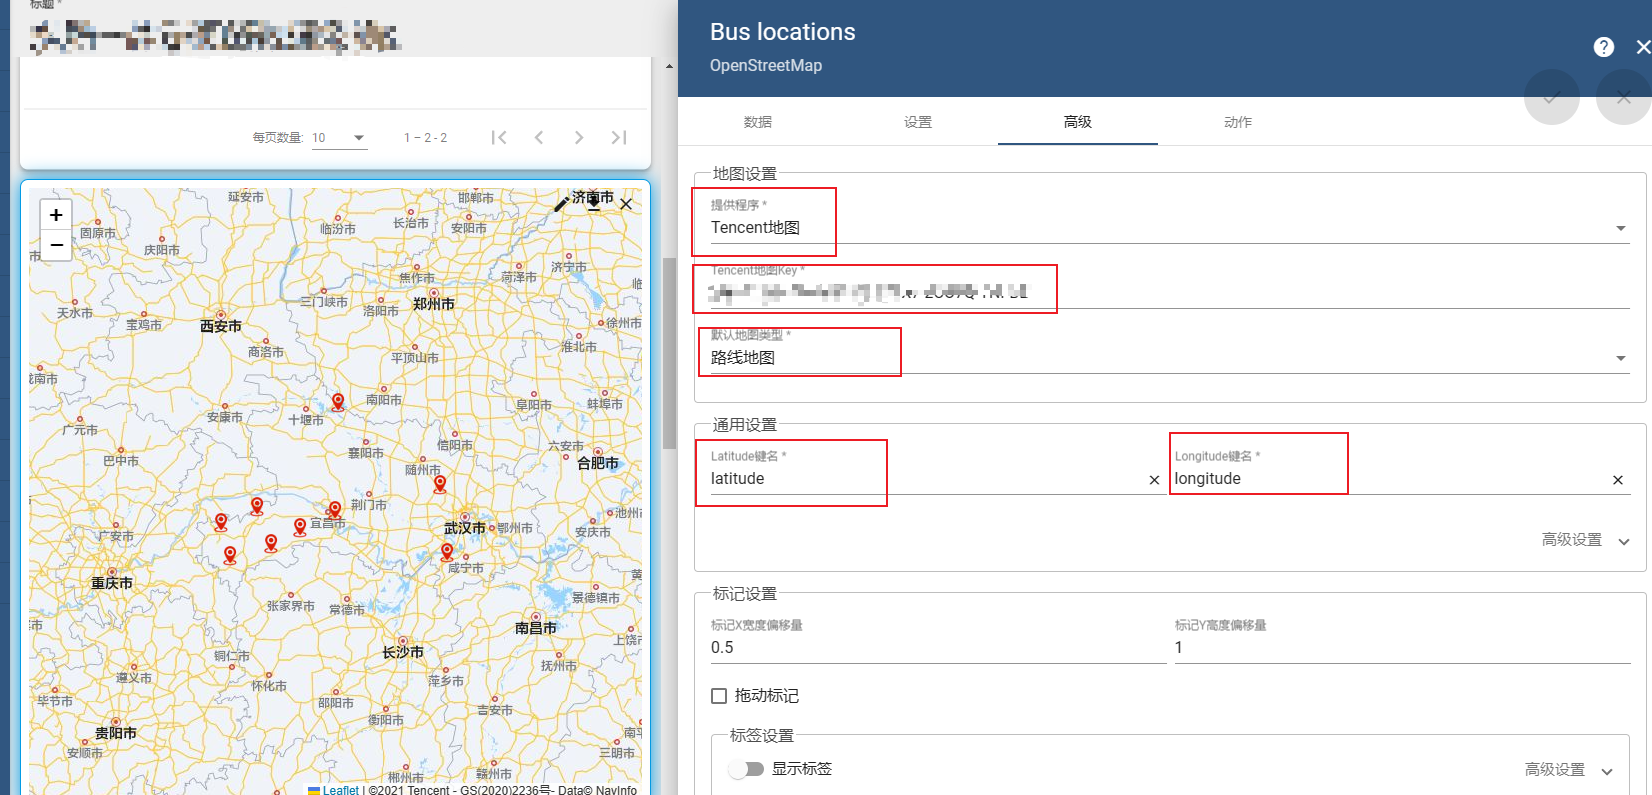Go to last page in table pagination

click(x=619, y=137)
